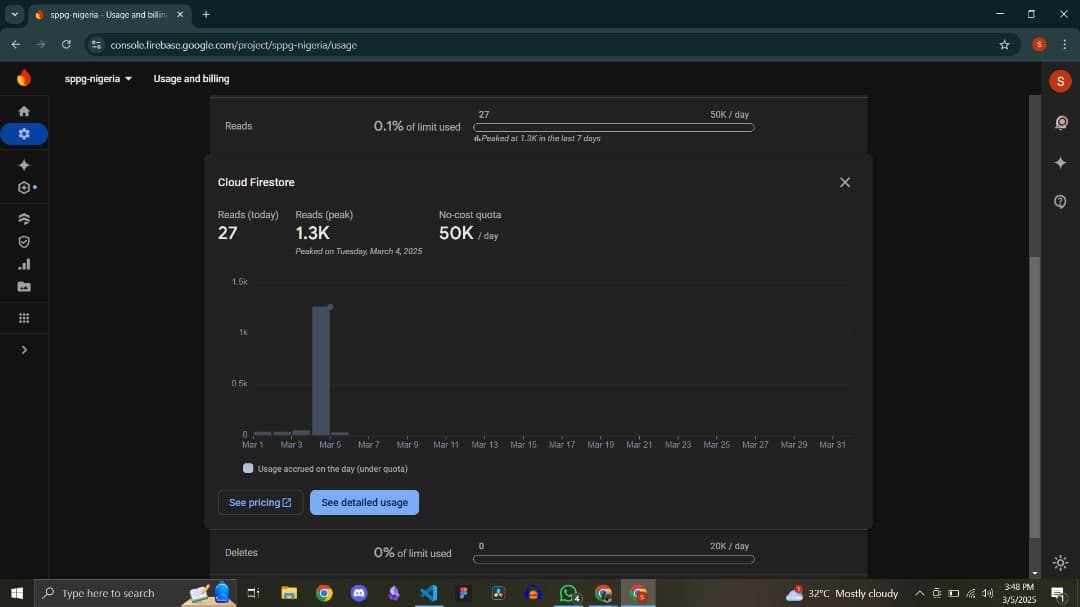This screenshot has height=607, width=1080.
Task: Click the 1.3K Reads (peak) value
Action: tap(313, 234)
